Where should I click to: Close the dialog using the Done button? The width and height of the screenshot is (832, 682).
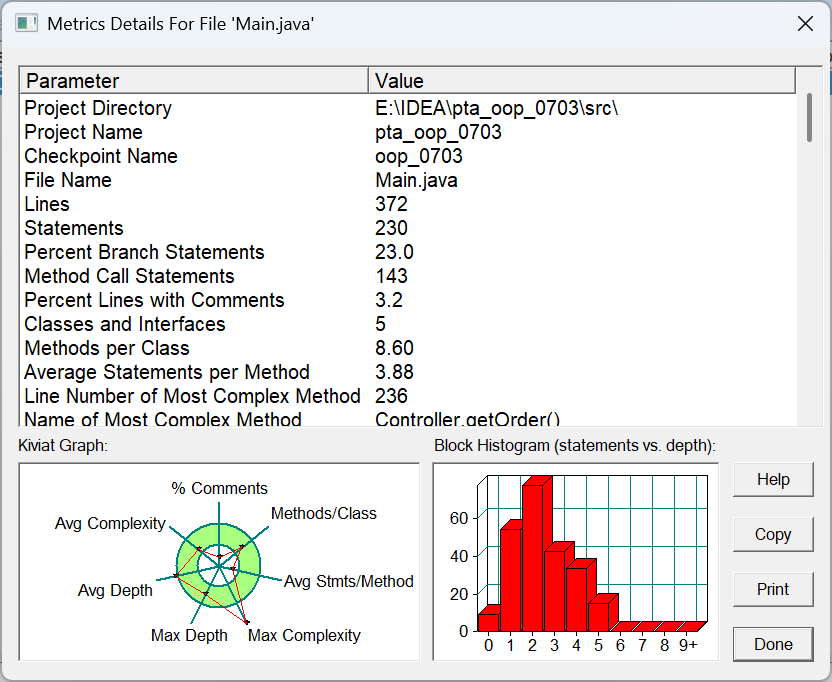[x=773, y=644]
